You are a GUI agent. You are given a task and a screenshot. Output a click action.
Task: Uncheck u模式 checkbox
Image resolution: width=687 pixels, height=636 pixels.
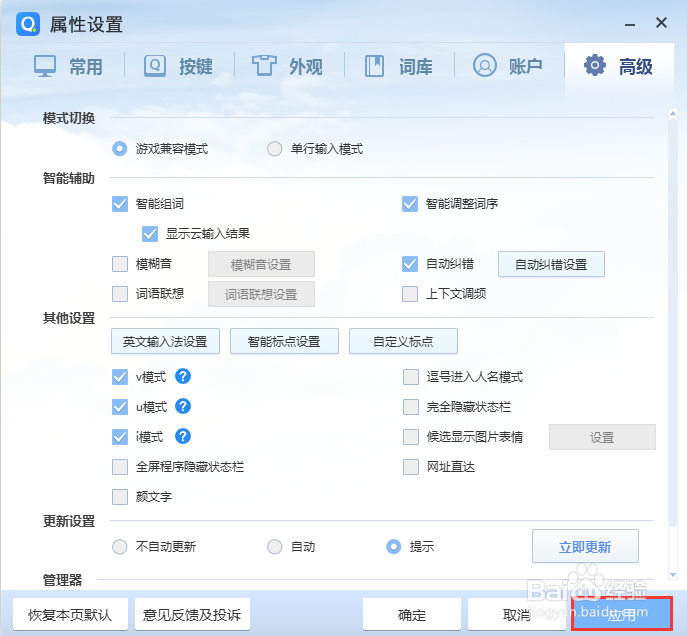tap(120, 407)
